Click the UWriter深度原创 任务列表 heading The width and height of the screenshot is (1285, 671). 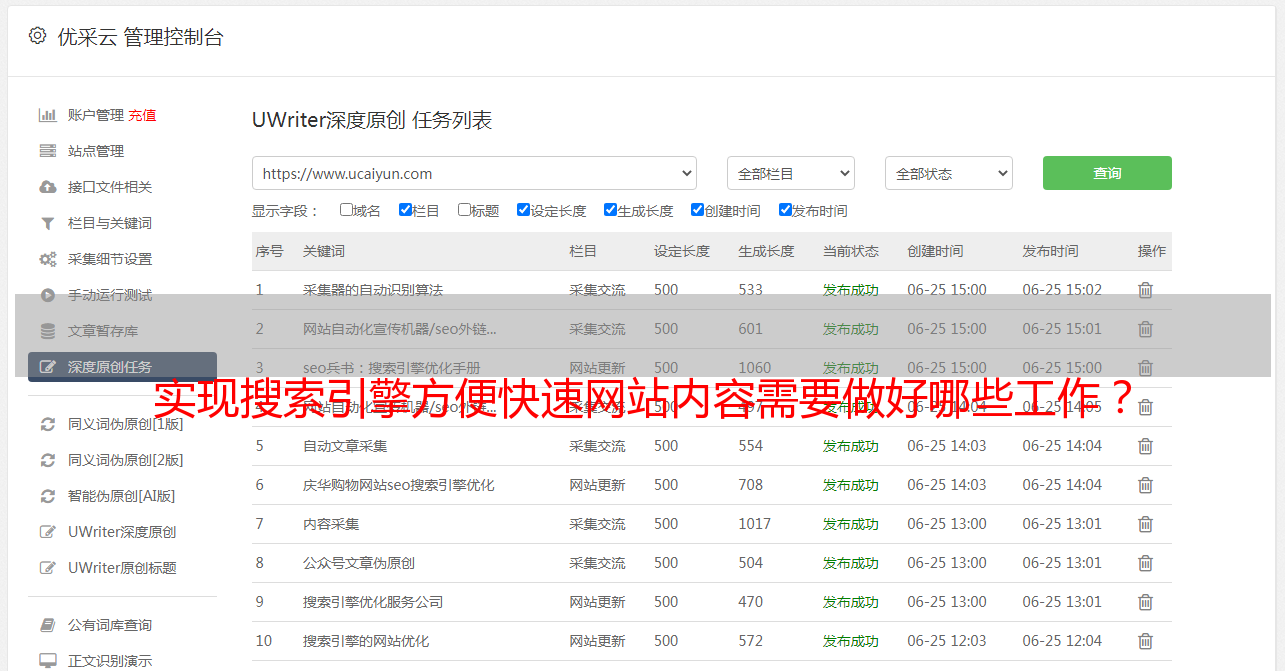click(372, 121)
